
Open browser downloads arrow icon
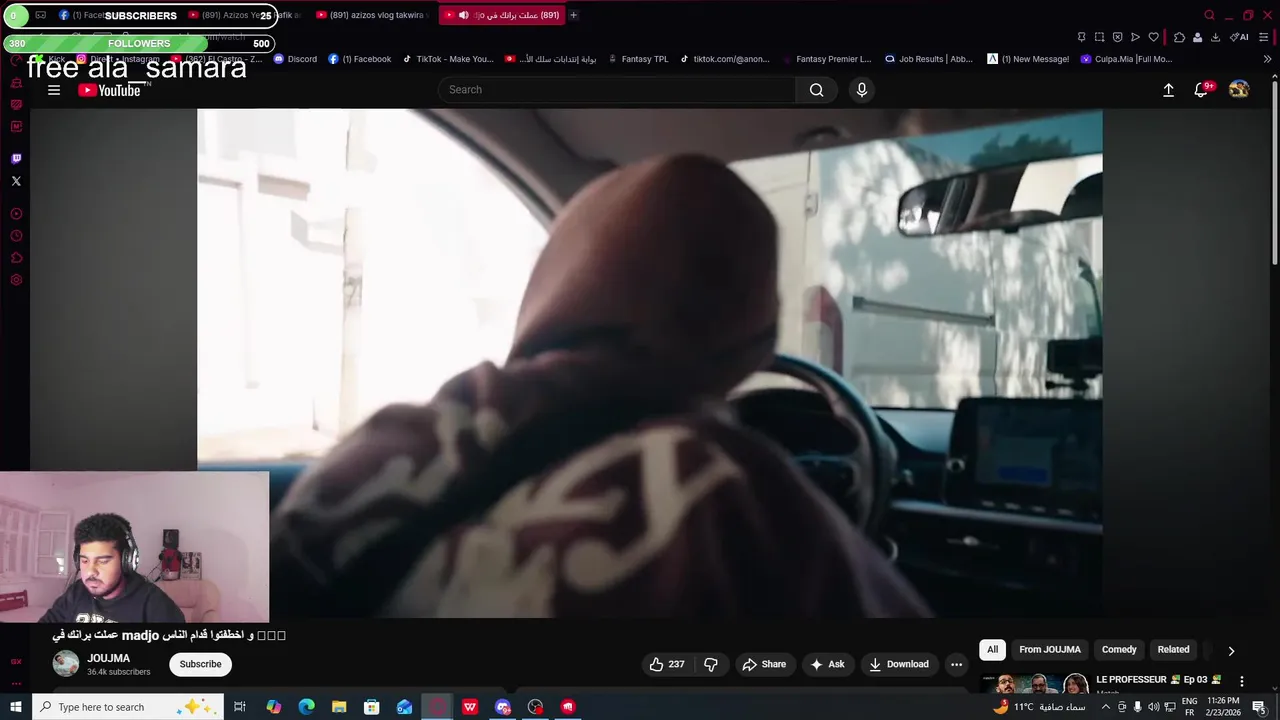pos(1215,37)
